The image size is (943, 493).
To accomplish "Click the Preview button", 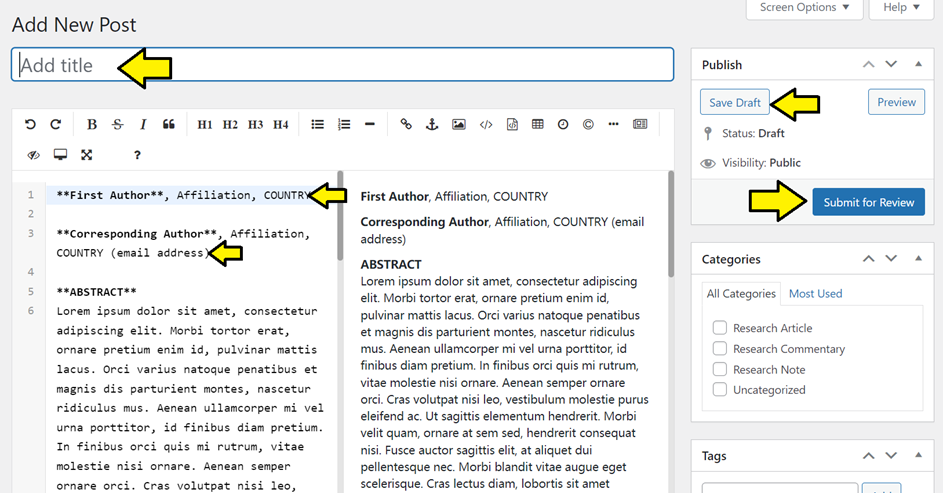I will [x=896, y=102].
